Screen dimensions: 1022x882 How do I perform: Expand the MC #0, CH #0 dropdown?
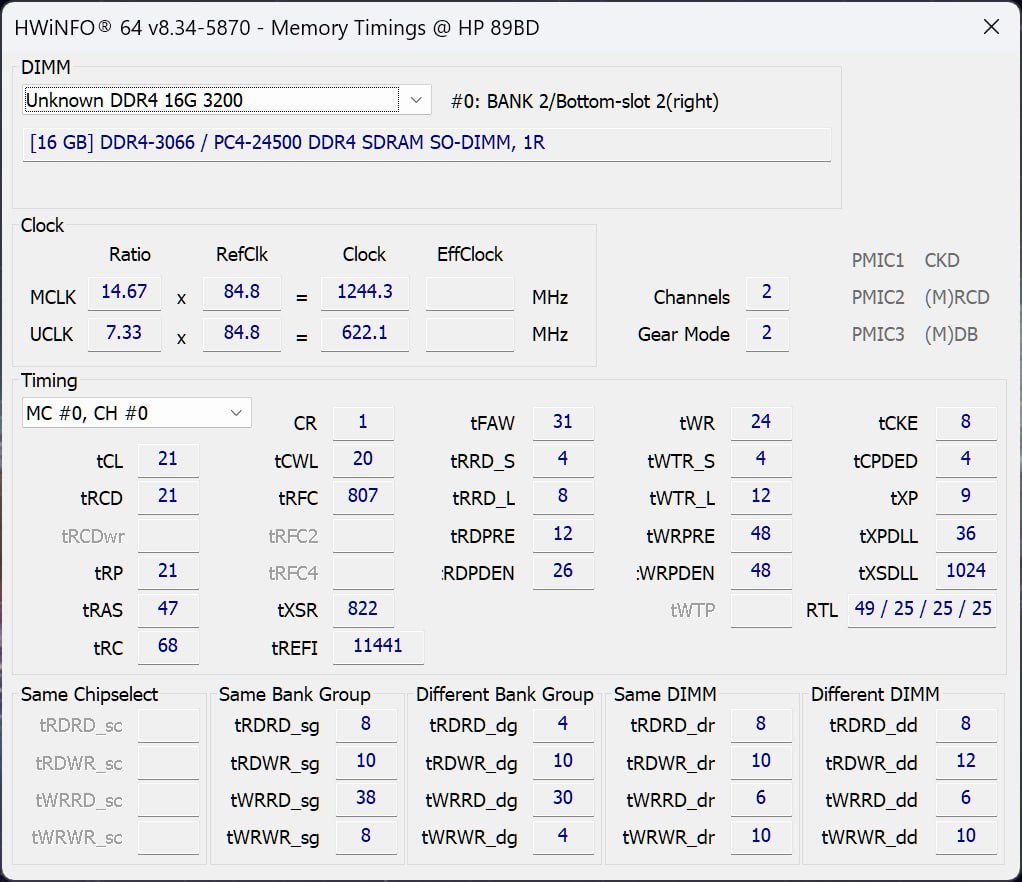pos(236,413)
